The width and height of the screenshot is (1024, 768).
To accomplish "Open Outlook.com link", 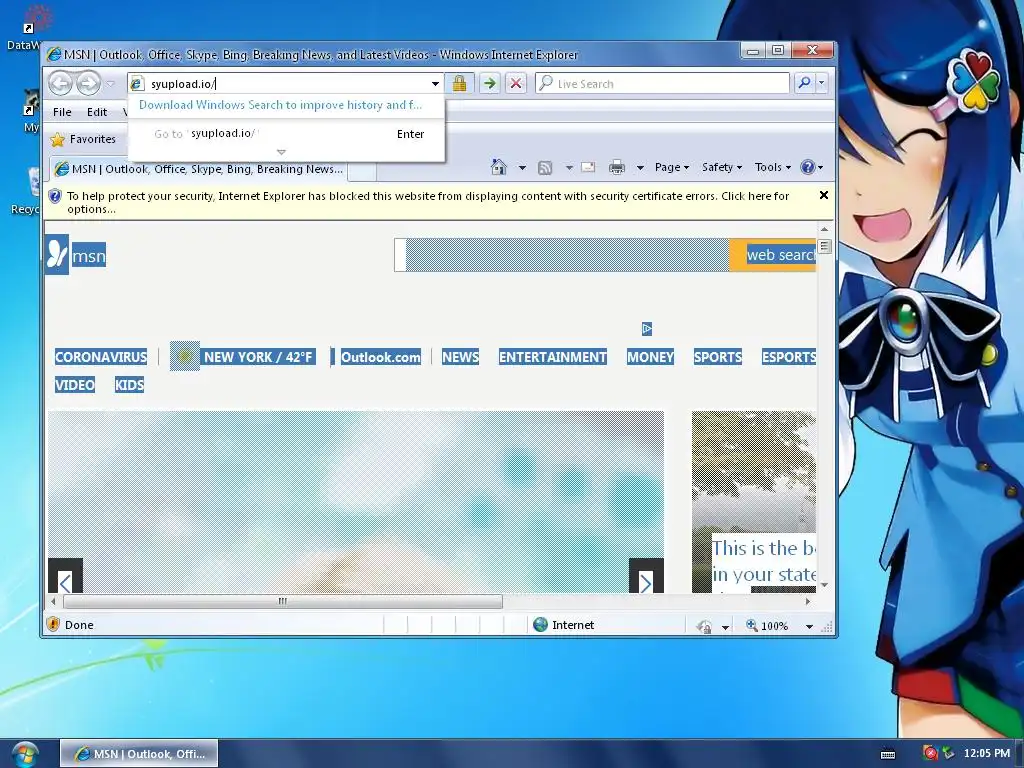I will 381,357.
